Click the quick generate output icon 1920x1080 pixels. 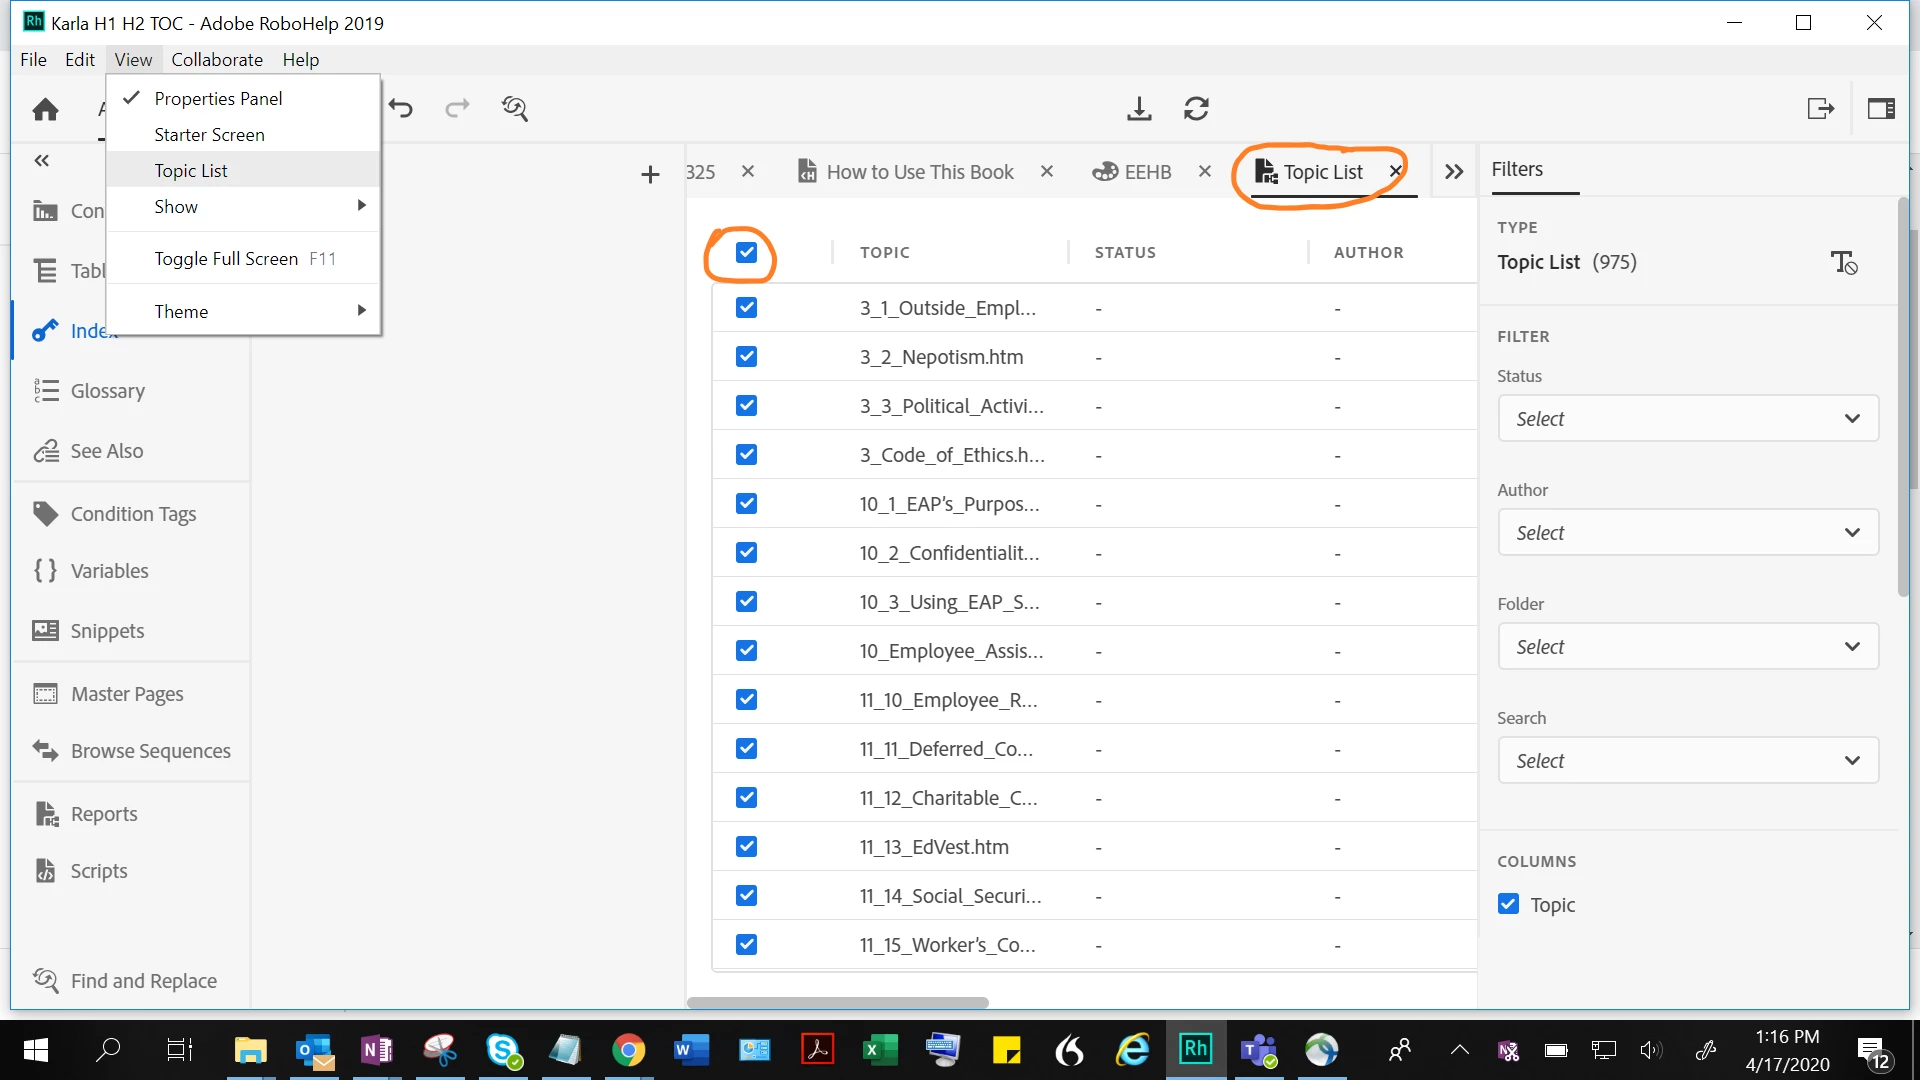click(1820, 108)
